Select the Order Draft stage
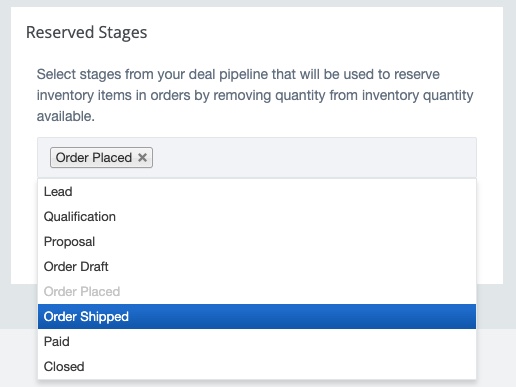Image resolution: width=516 pixels, height=387 pixels. (x=257, y=267)
